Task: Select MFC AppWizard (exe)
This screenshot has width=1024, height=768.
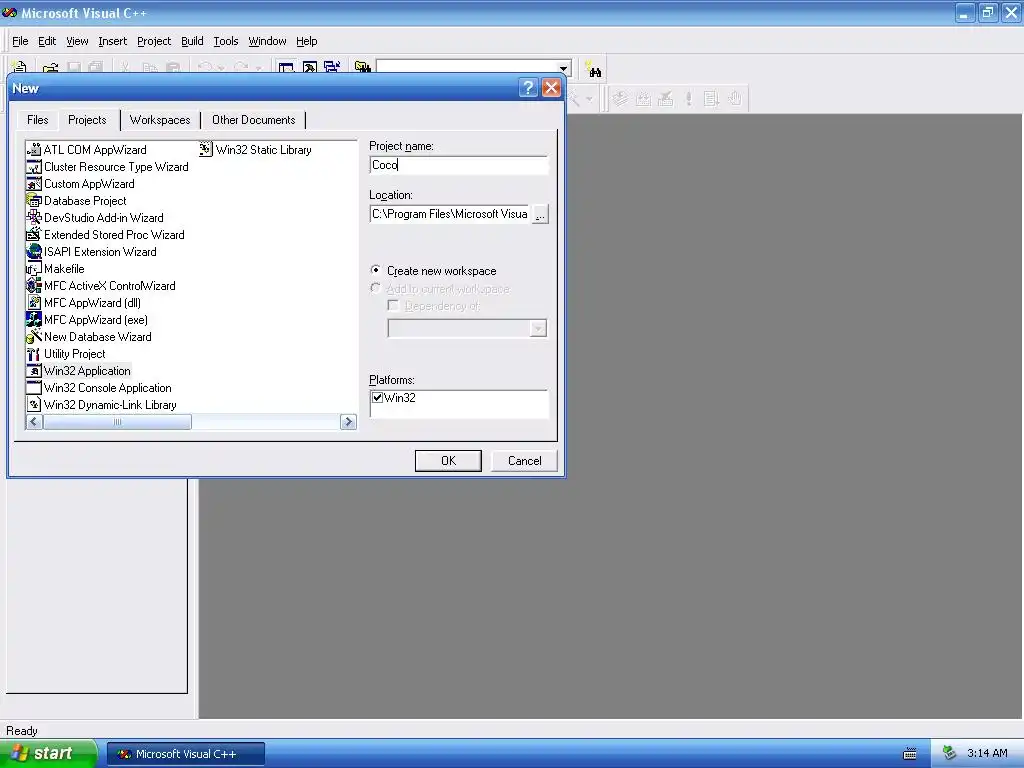Action: click(x=87, y=319)
